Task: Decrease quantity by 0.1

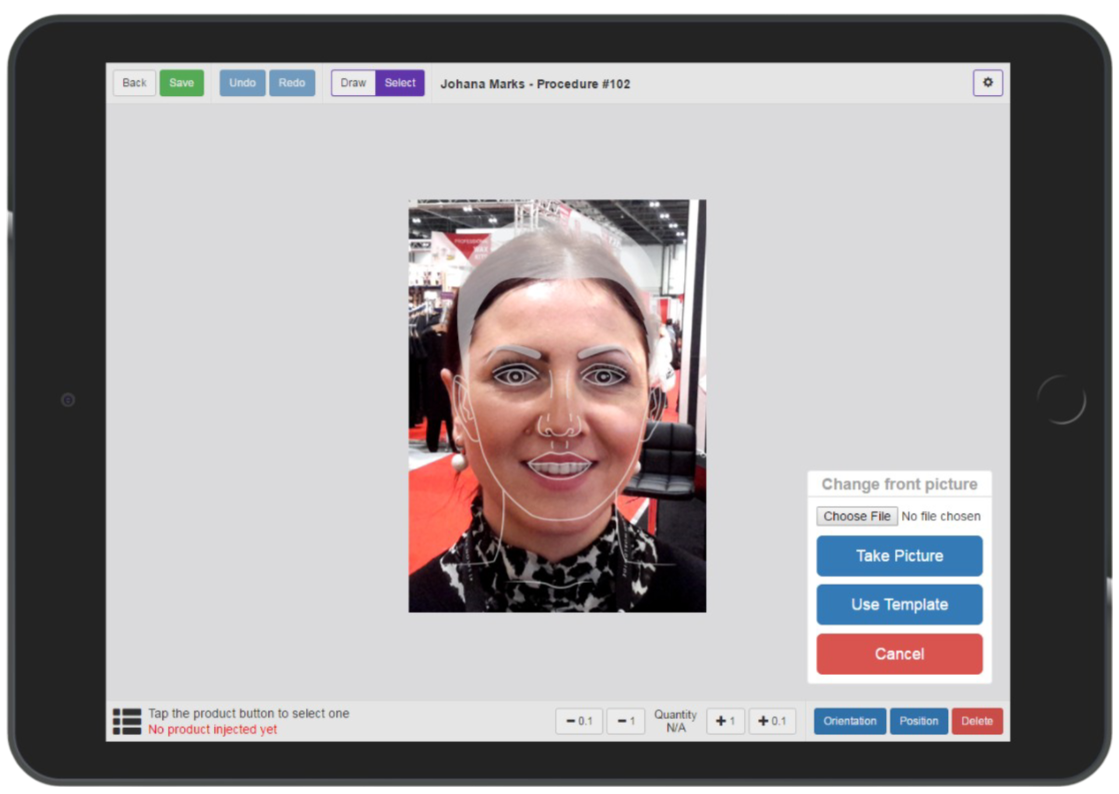Action: 579,721
